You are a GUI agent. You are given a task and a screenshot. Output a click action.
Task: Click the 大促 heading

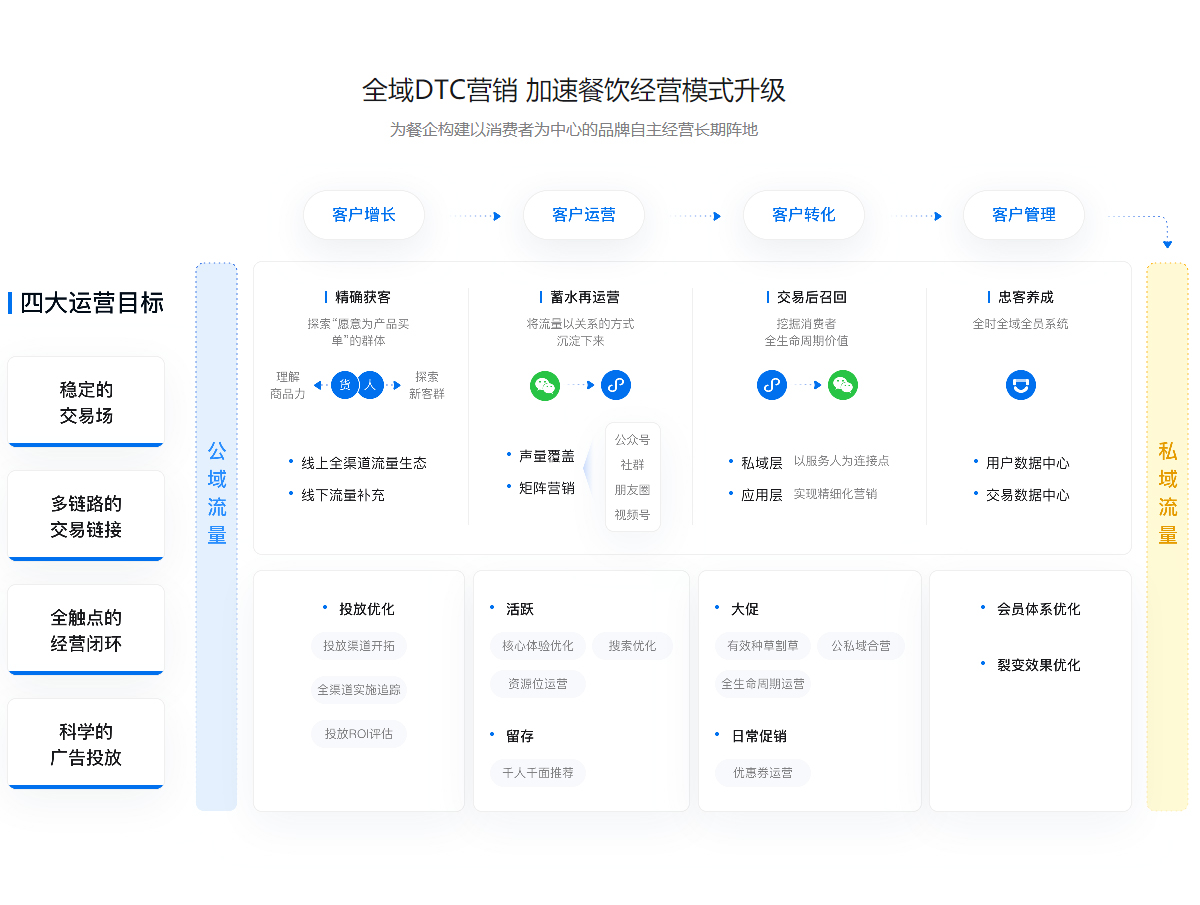tap(745, 609)
